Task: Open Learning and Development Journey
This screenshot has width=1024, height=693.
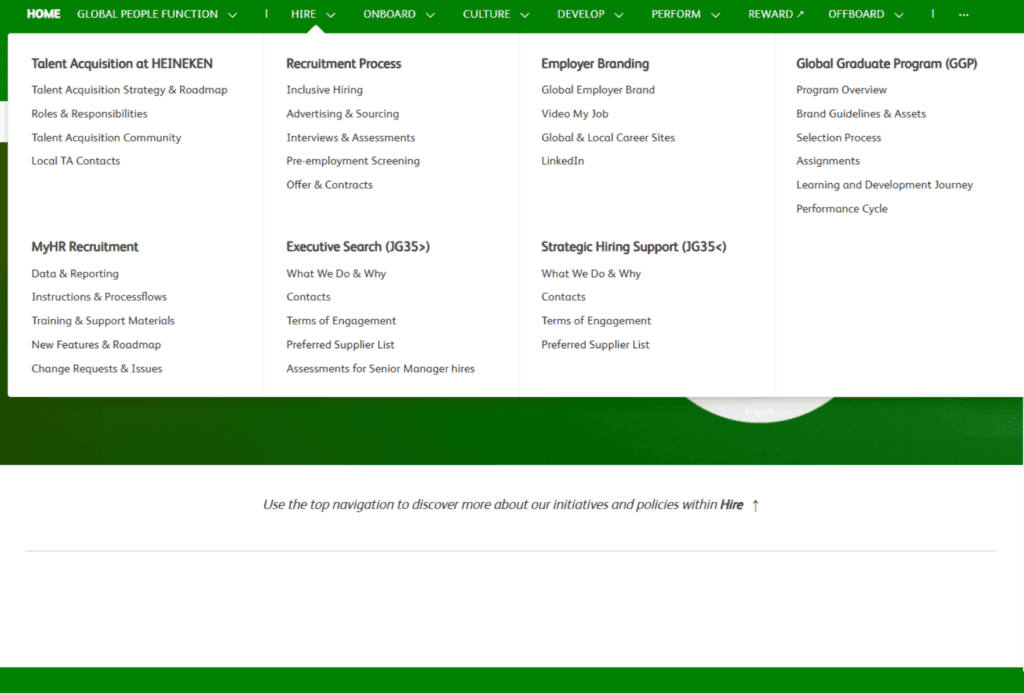Action: pyautogui.click(x=885, y=185)
